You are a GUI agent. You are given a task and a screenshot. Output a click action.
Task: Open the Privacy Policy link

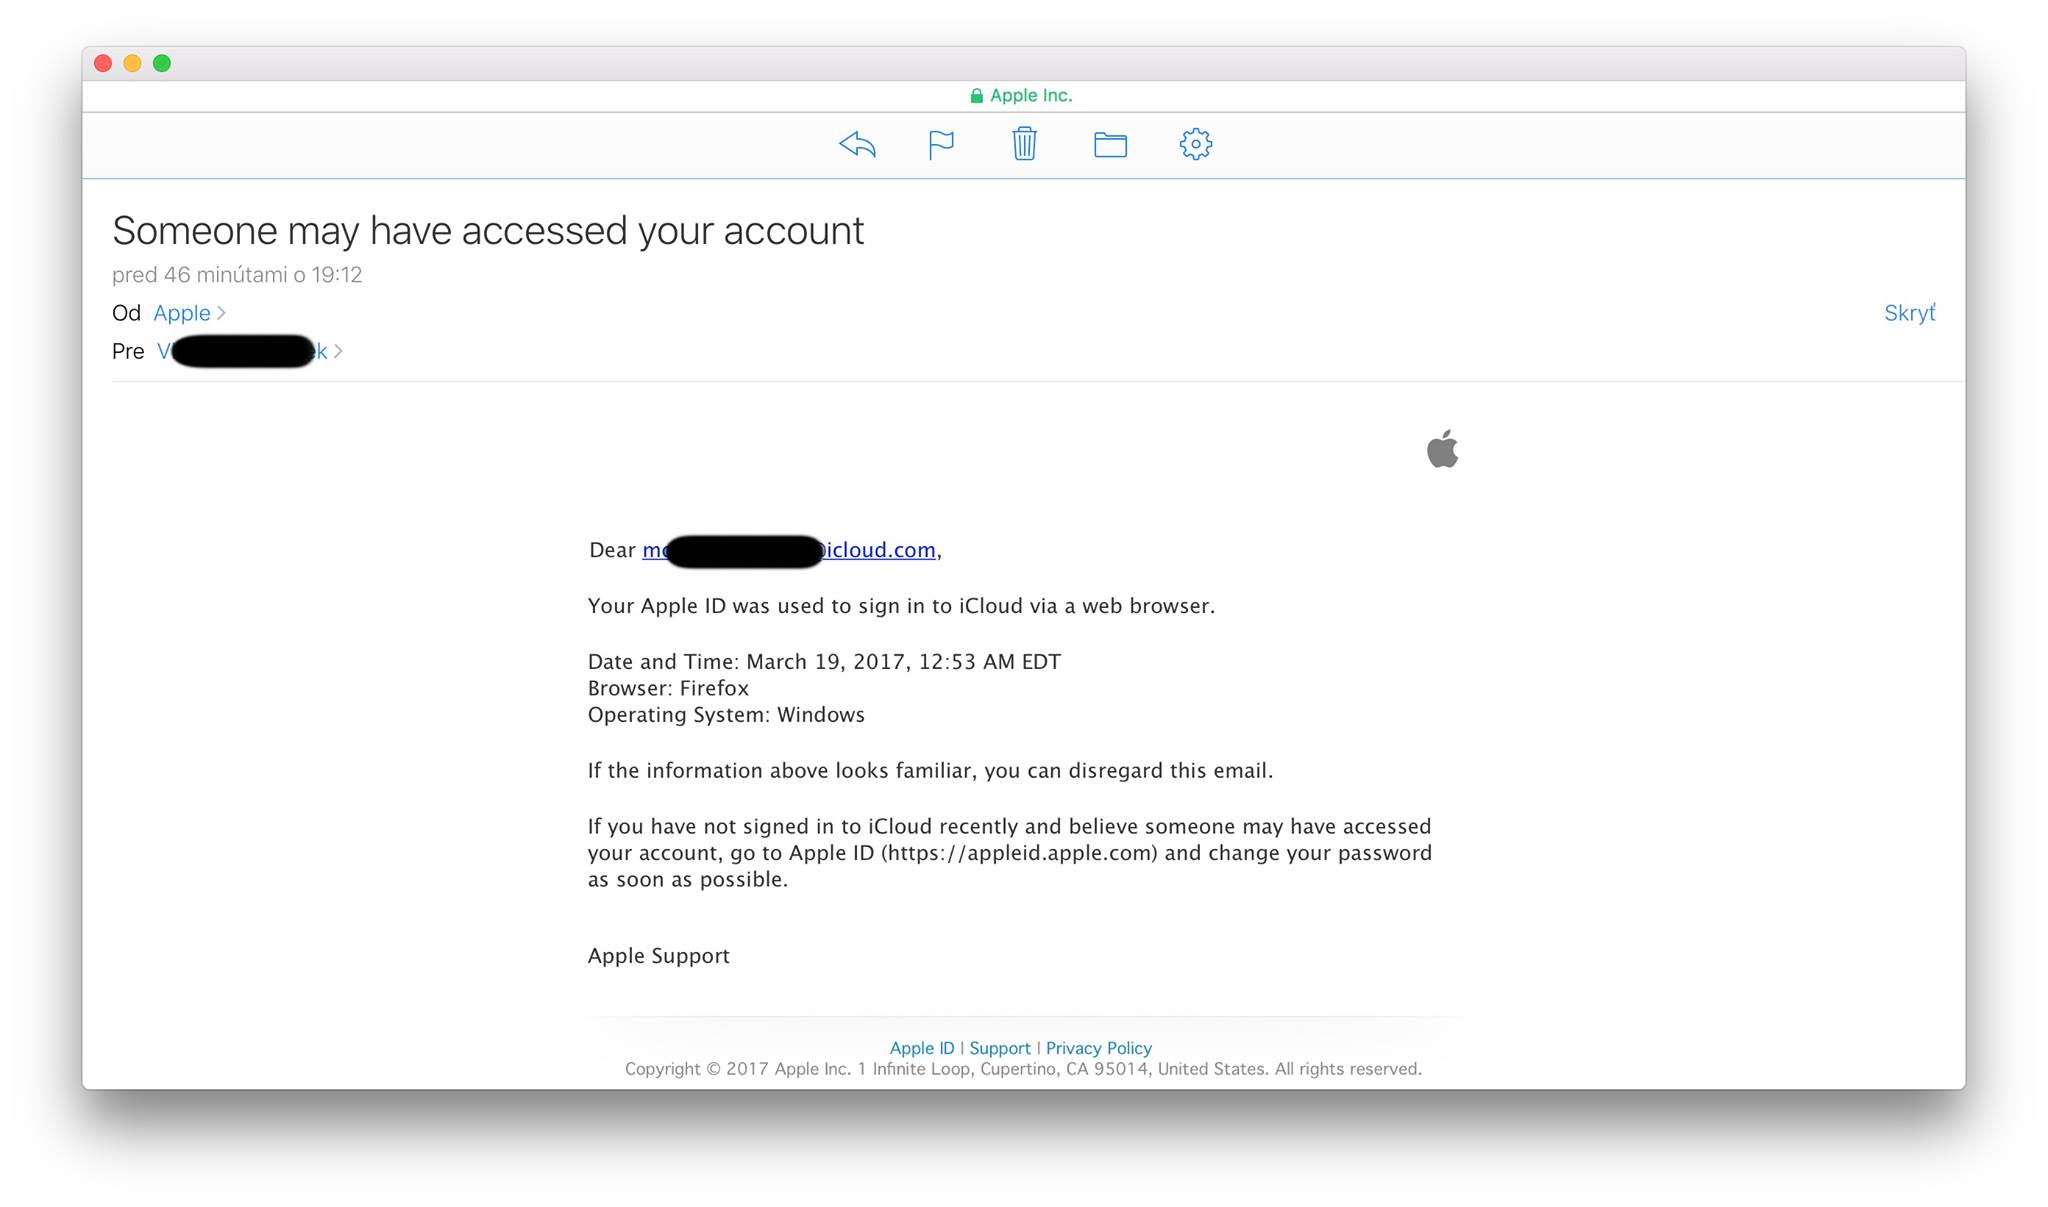coord(1098,1047)
